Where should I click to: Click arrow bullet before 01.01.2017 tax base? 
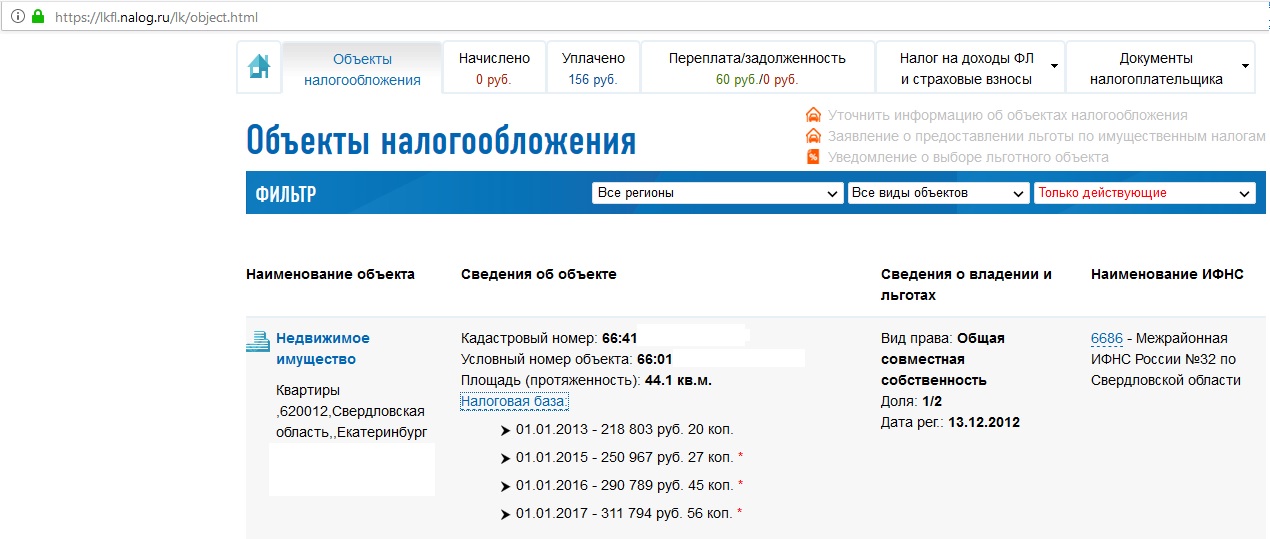(x=505, y=514)
